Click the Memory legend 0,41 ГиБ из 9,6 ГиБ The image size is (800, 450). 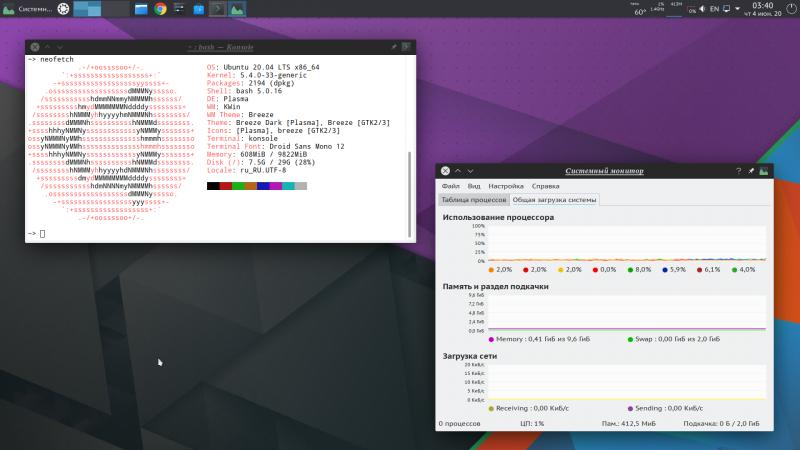[x=539, y=339]
